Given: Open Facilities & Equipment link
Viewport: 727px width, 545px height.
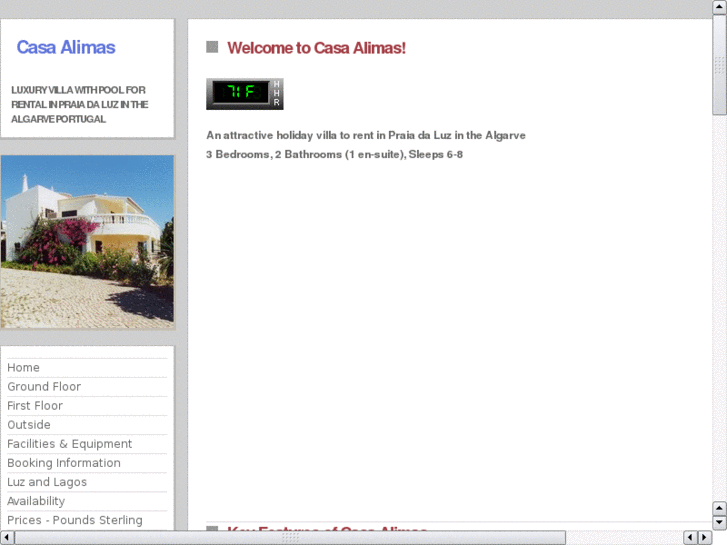Looking at the screenshot, I should coord(70,444).
